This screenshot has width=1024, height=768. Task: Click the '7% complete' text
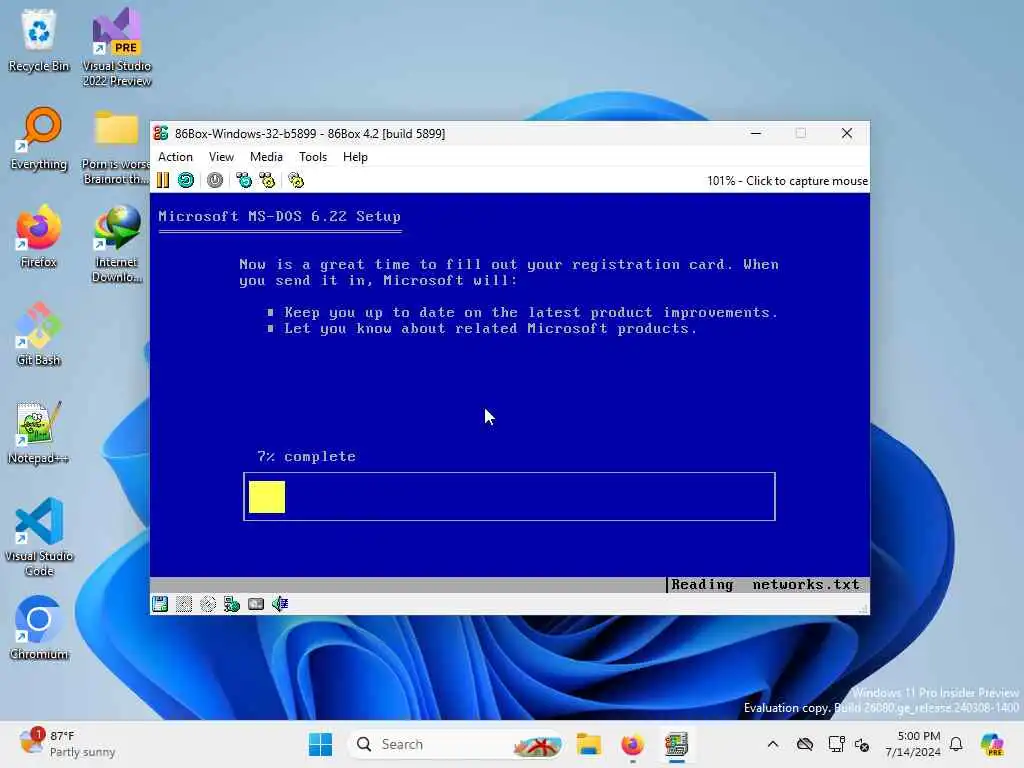coord(307,456)
